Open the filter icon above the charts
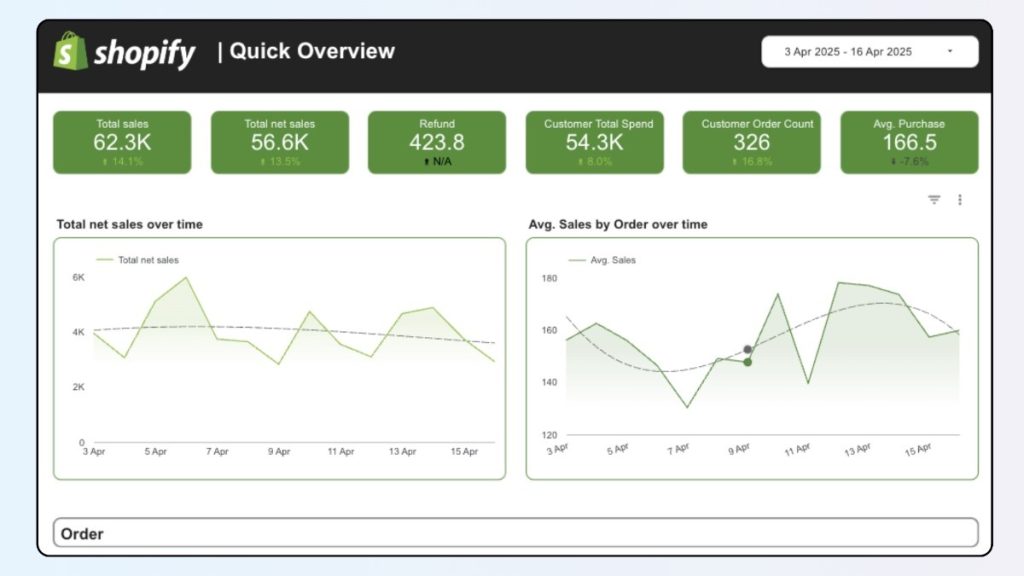This screenshot has width=1024, height=576. pos(933,199)
